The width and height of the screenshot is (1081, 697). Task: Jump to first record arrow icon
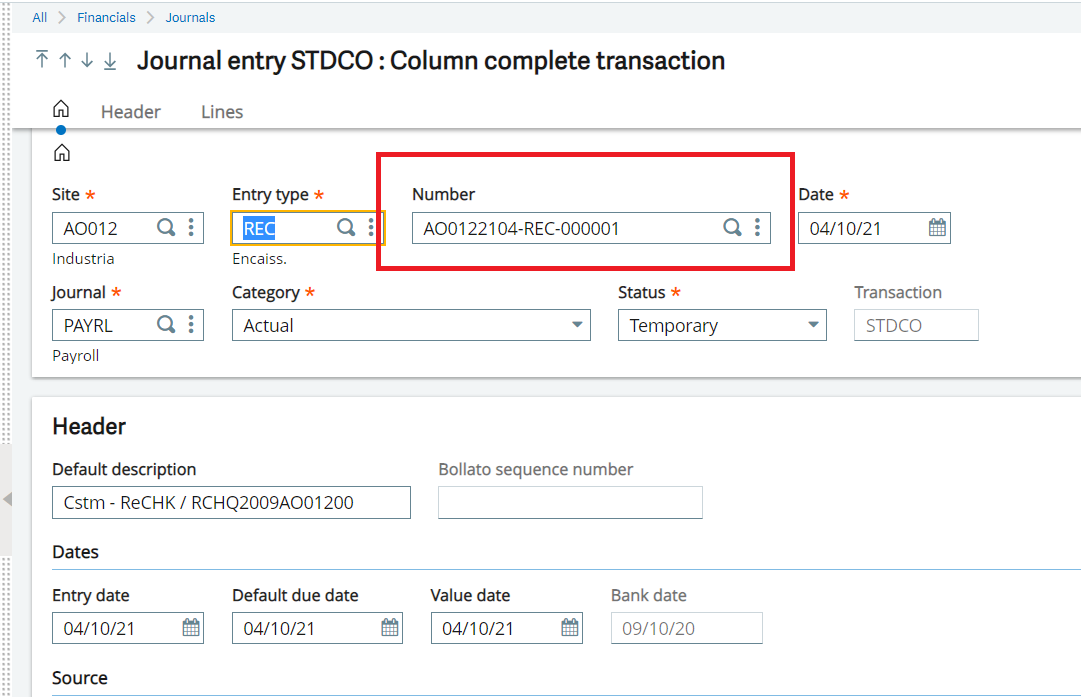point(42,60)
